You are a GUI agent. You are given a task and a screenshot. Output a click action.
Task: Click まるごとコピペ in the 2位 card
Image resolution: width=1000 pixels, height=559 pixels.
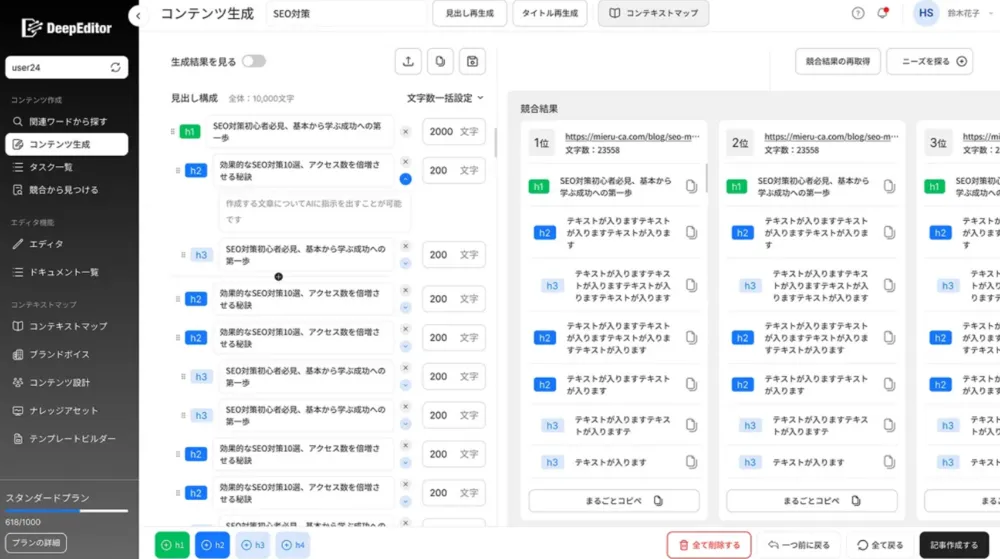tap(812, 501)
